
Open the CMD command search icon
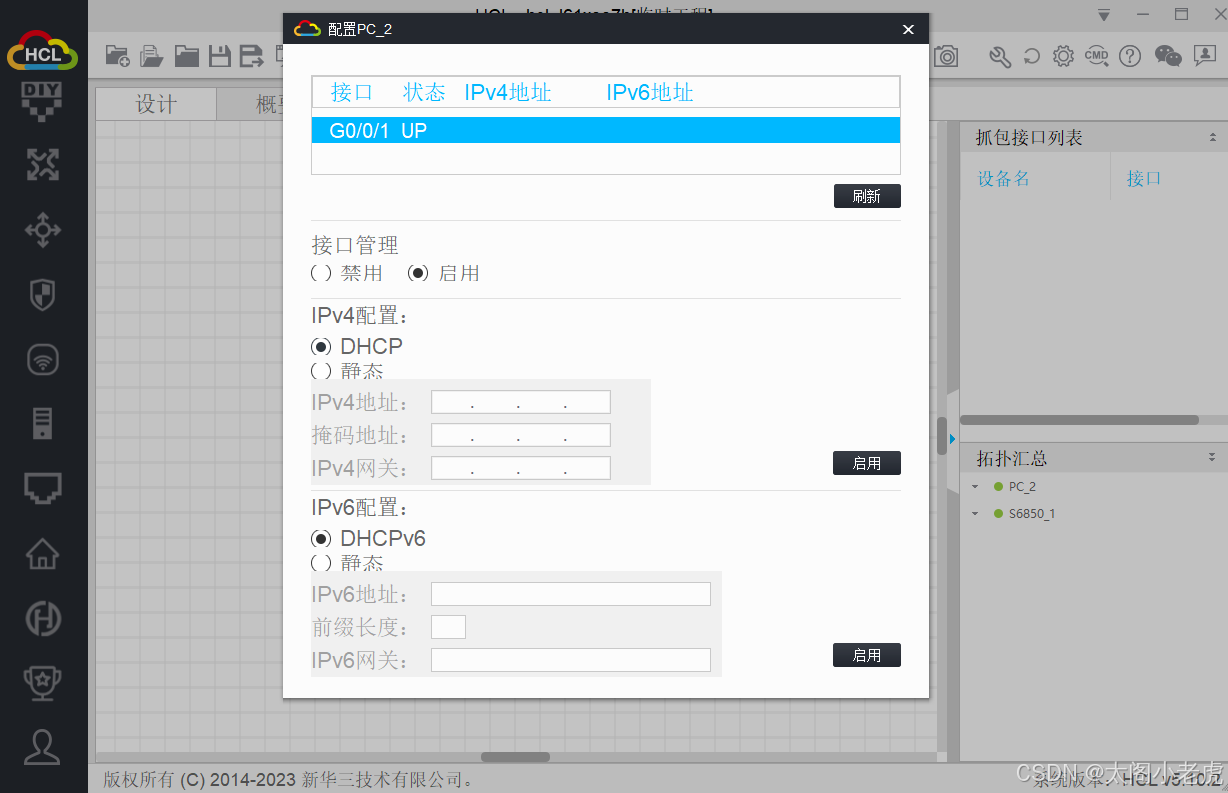tap(1097, 56)
